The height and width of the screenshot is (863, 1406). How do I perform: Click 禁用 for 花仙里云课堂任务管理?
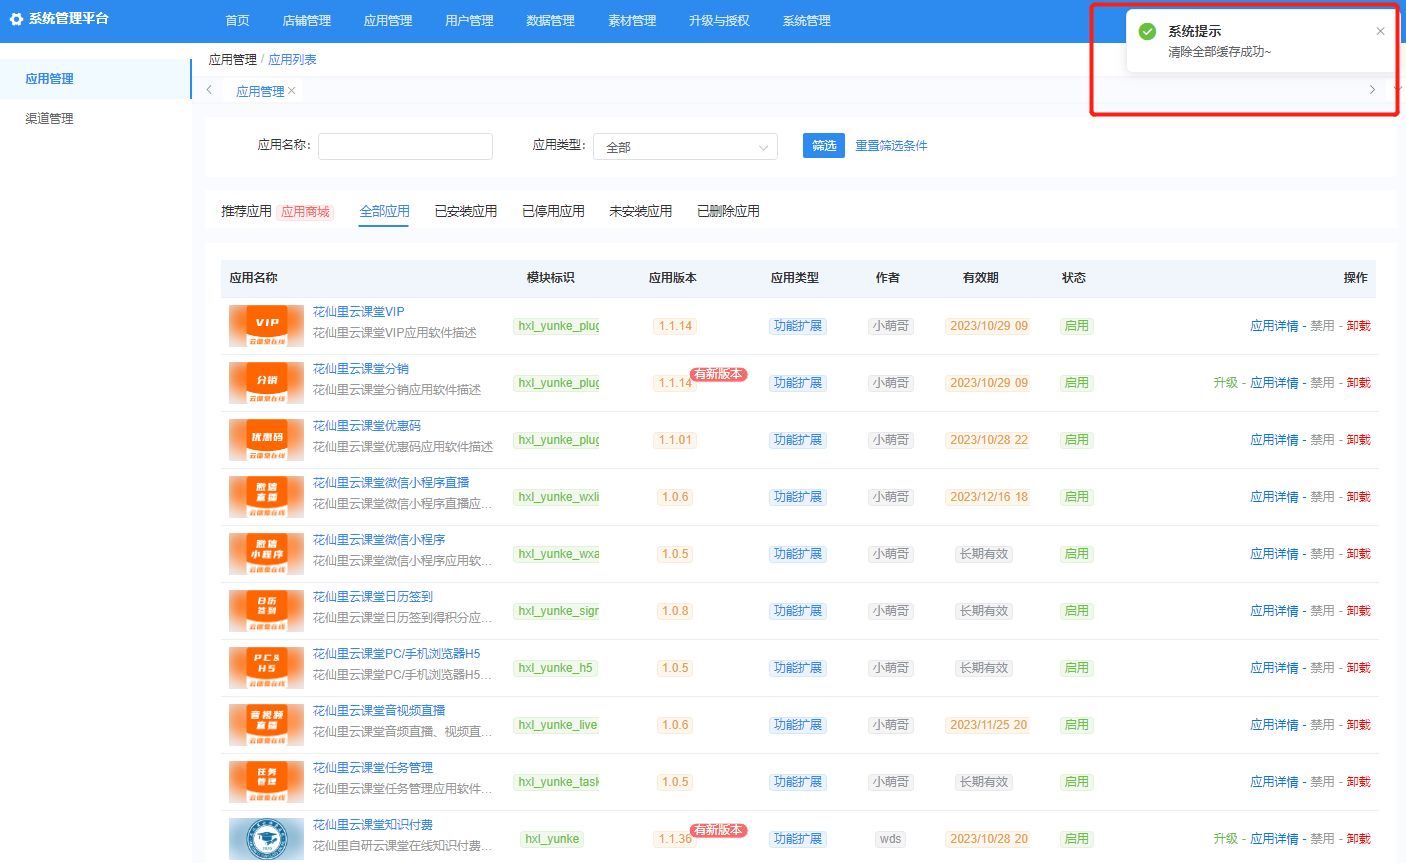point(1322,782)
